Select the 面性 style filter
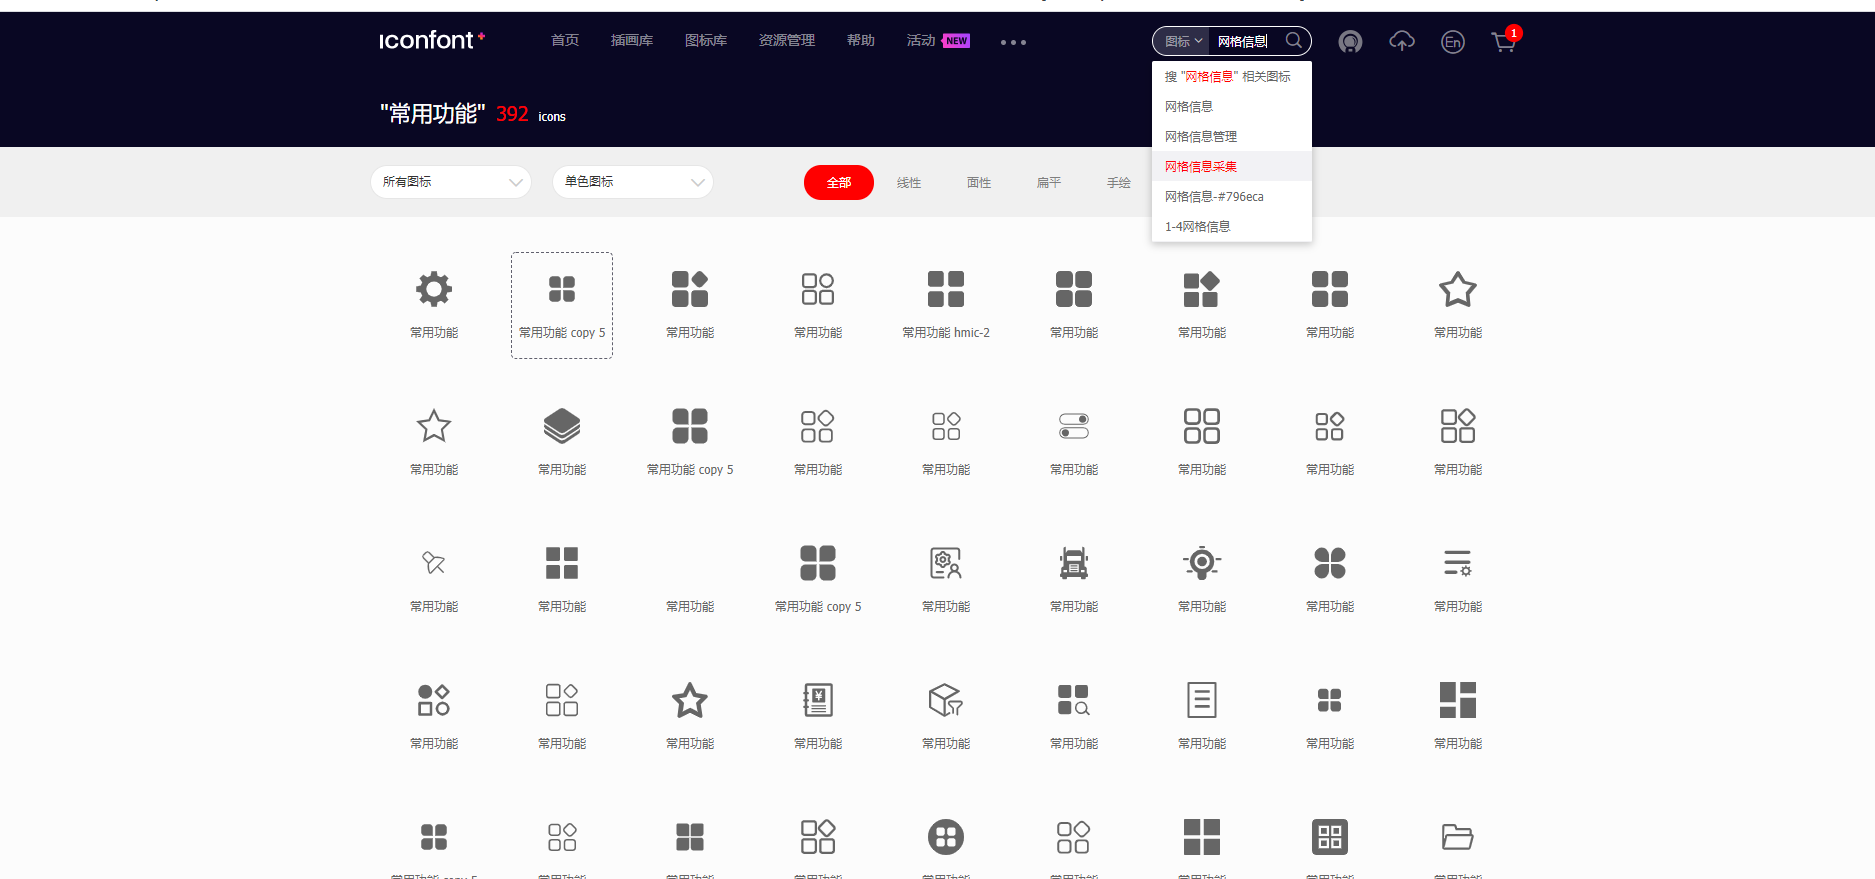Screen dimensions: 1875x879 coord(979,182)
